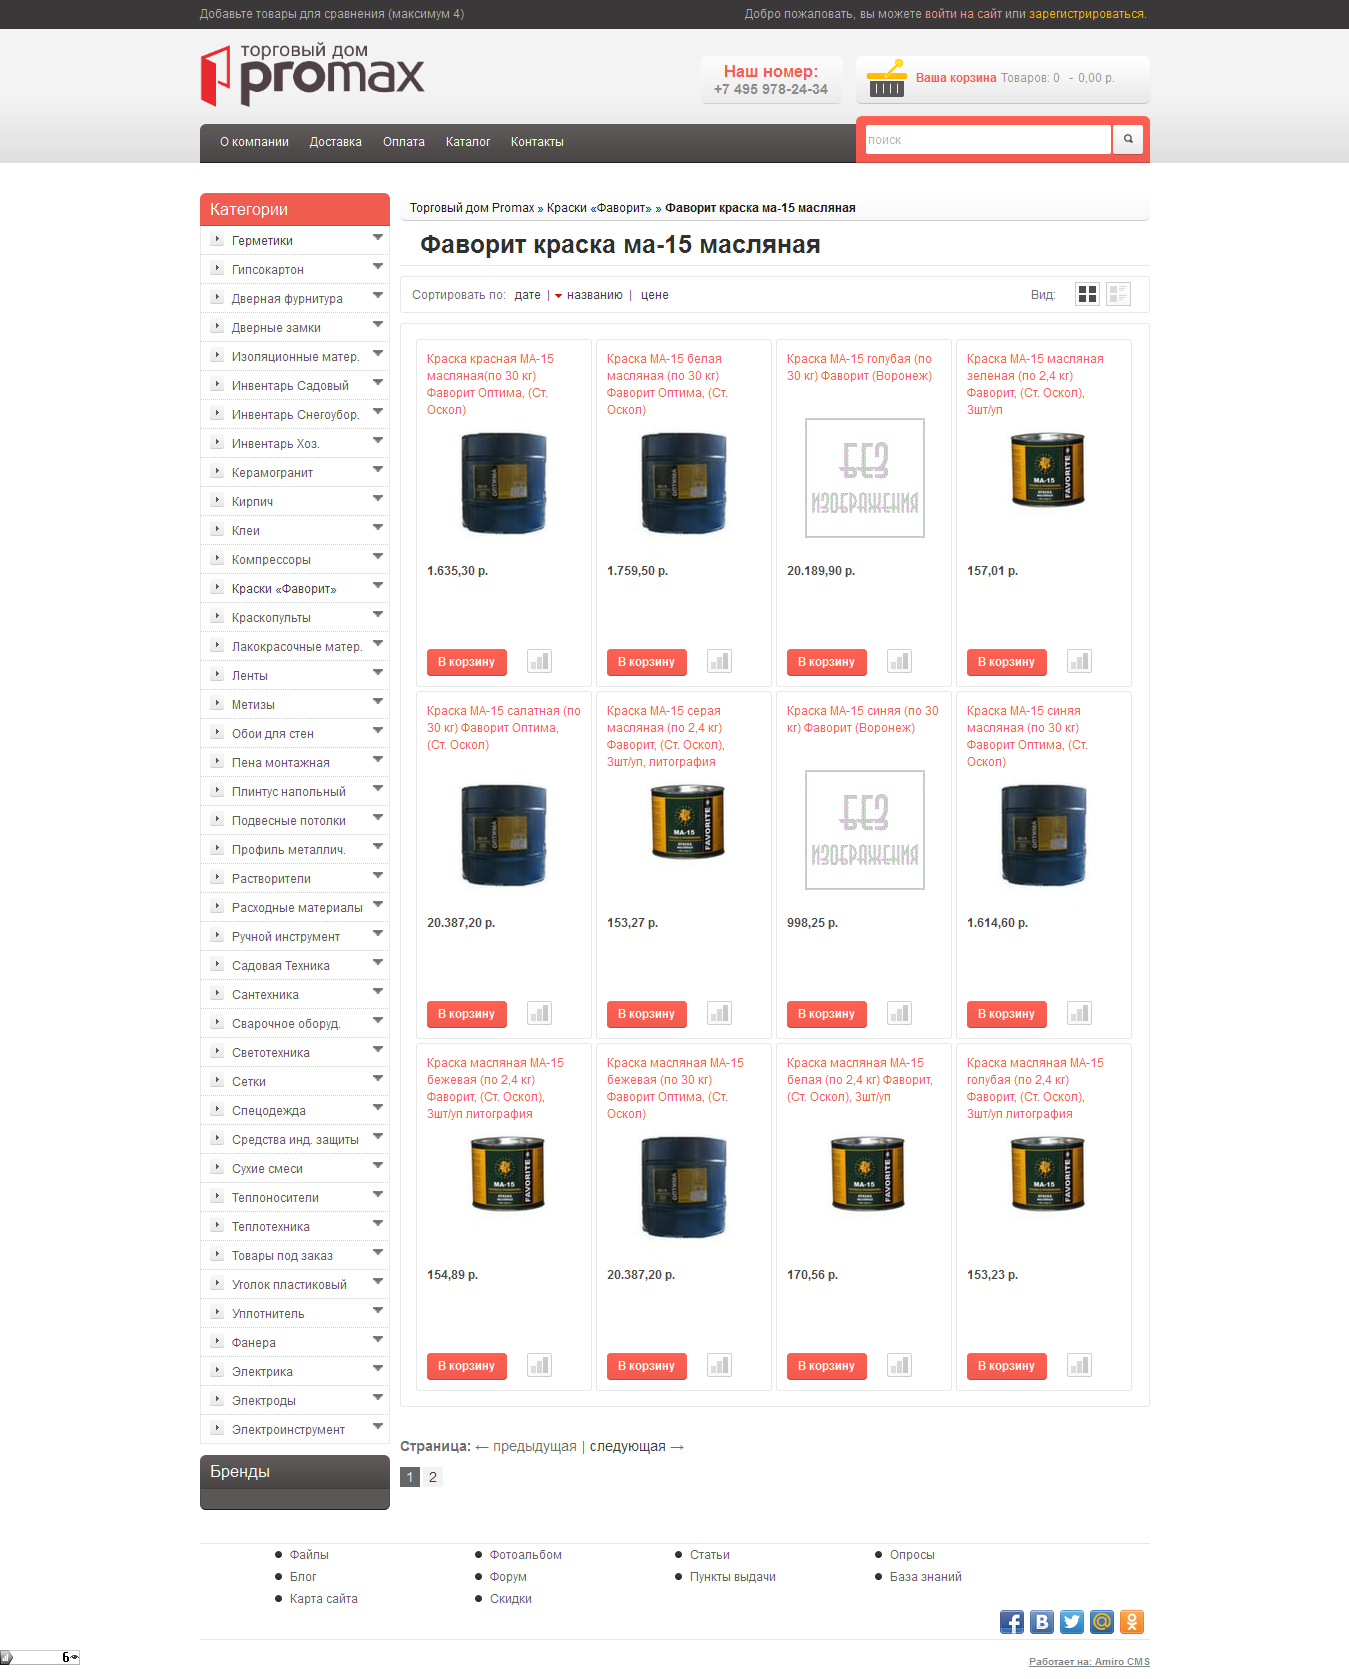Open Сухие смеси category

[x=267, y=1169]
